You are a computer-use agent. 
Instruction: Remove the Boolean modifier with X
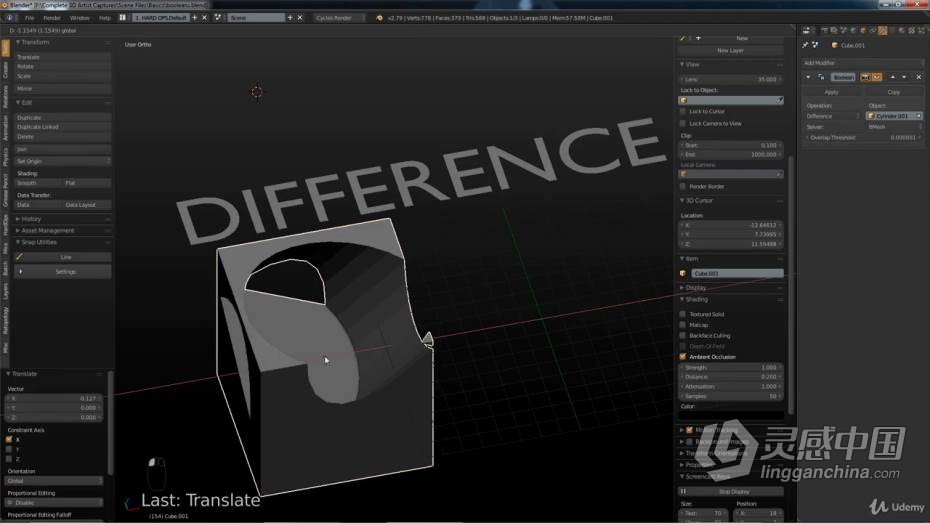click(919, 77)
